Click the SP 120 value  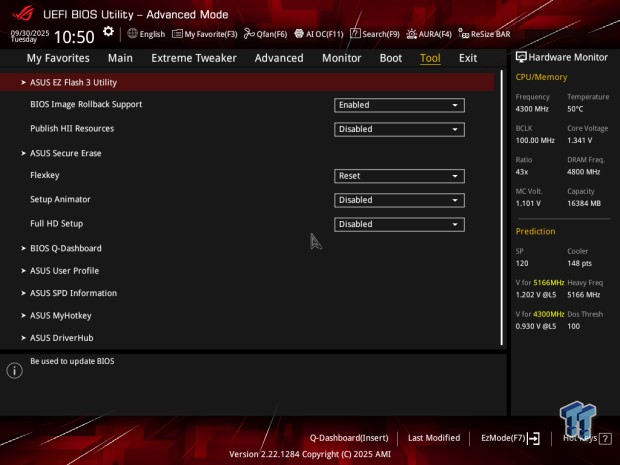522,263
